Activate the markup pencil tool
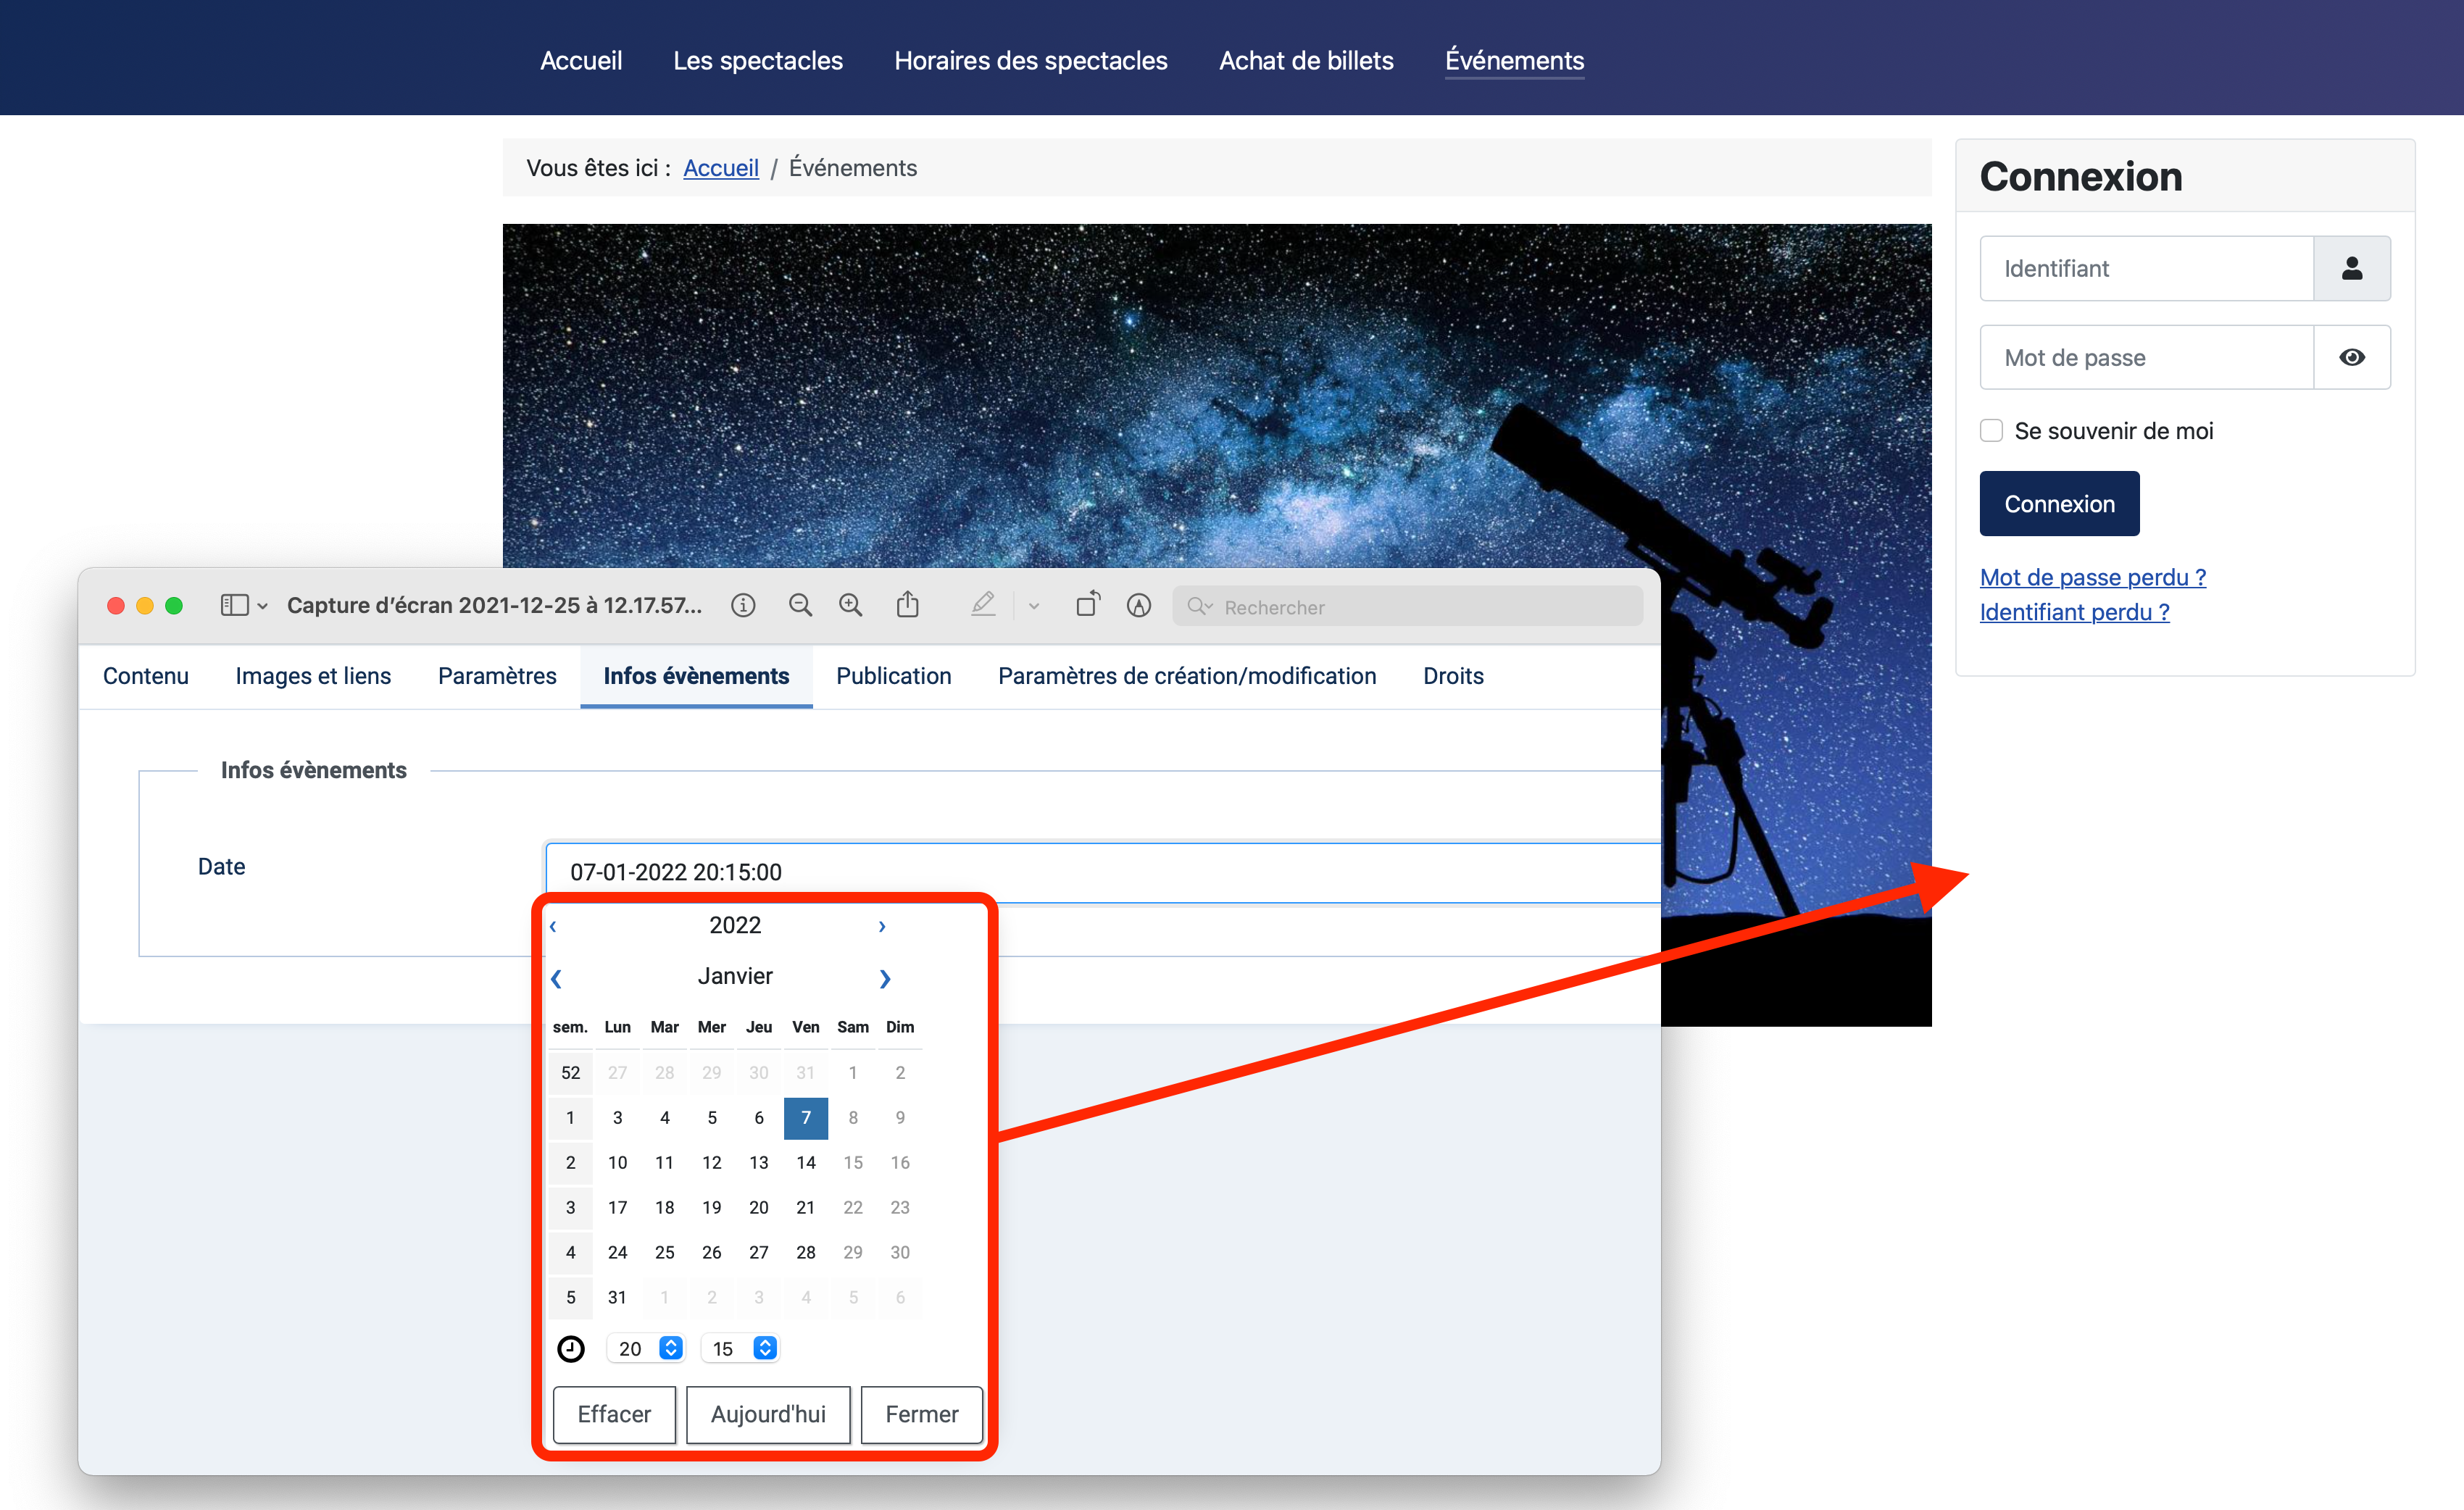Viewport: 2464px width, 1510px height. tap(983, 604)
